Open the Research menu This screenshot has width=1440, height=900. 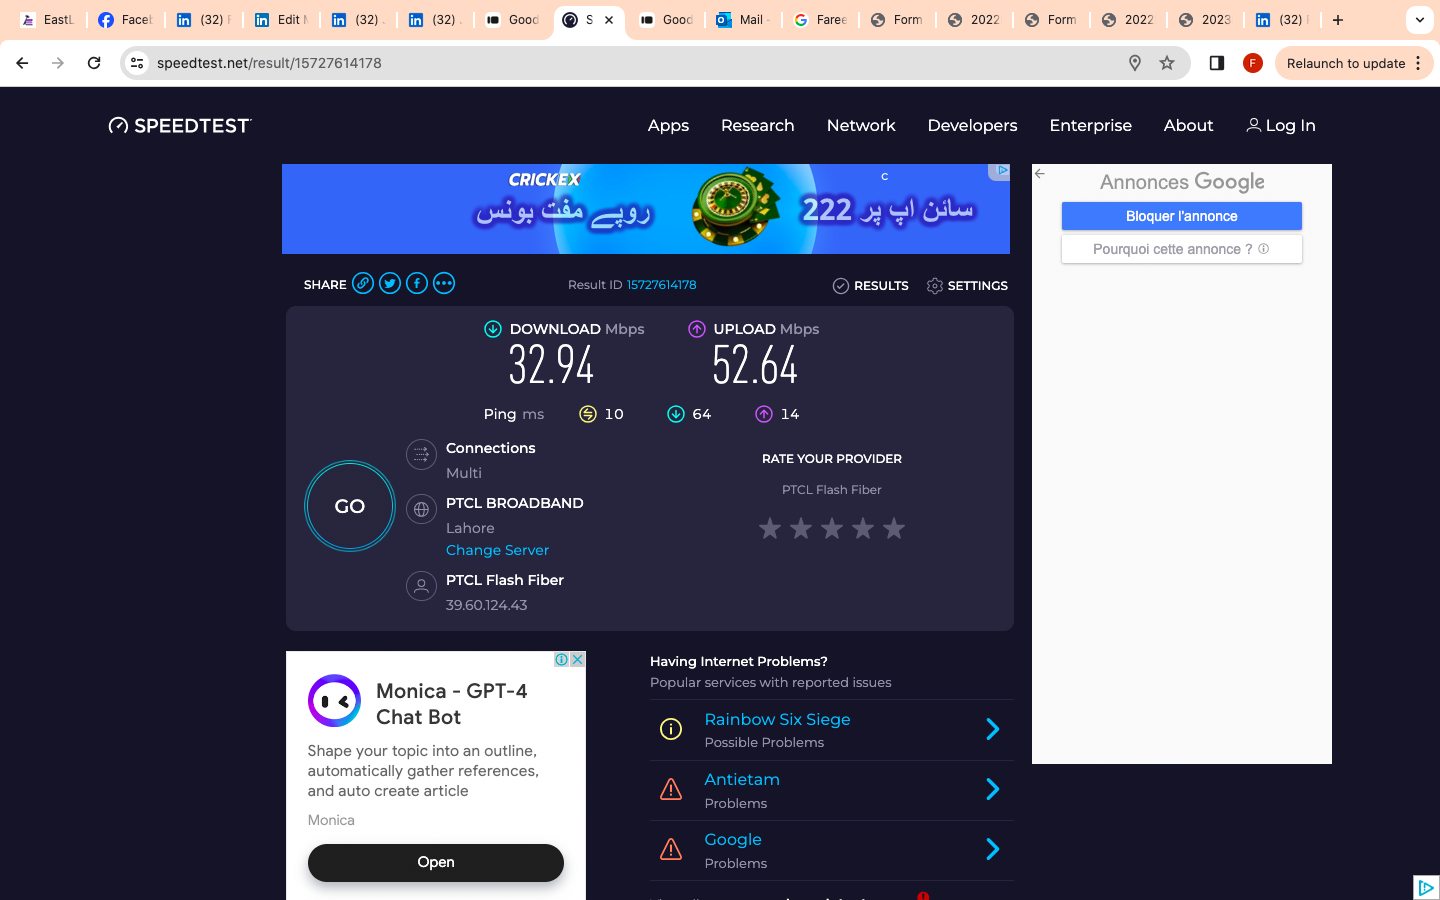pos(758,125)
